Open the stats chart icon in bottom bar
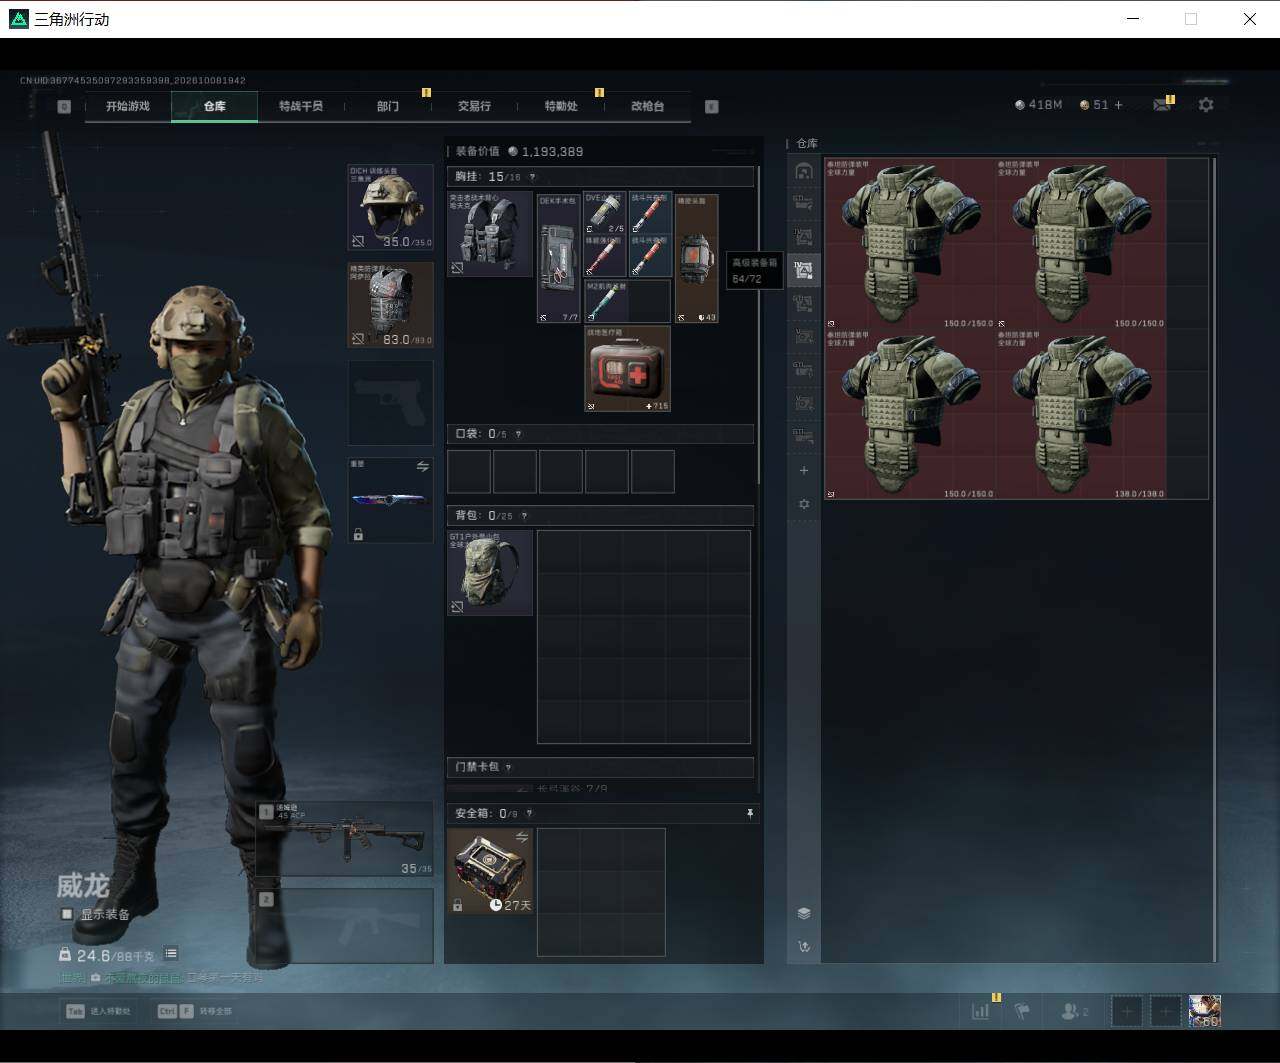 981,1011
